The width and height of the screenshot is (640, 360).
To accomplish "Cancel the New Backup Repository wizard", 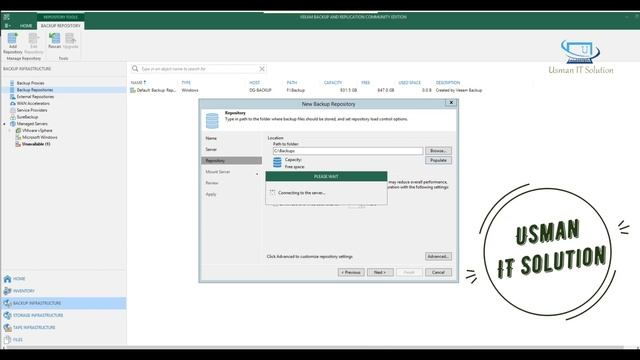I will coord(438,272).
